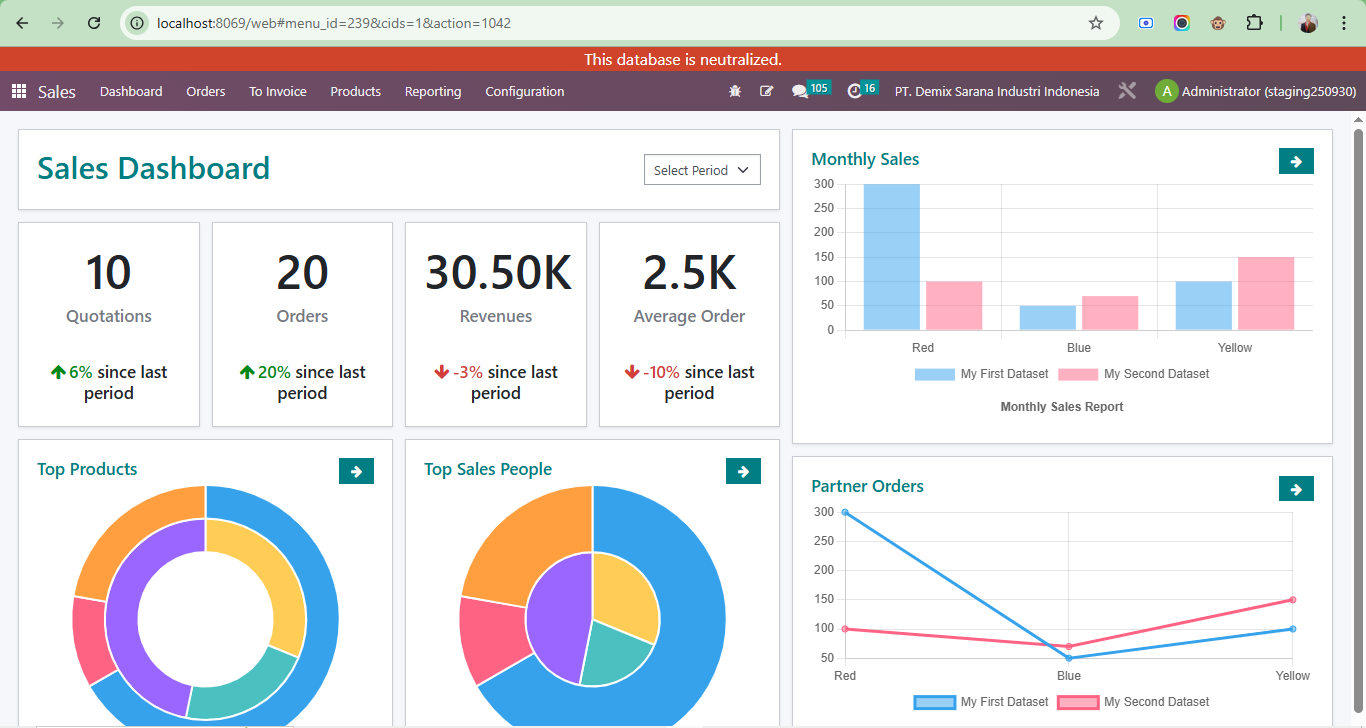Viewport: 1366px width, 728px height.
Task: Click the Revenues card showing 30.50K
Action: [x=496, y=324]
